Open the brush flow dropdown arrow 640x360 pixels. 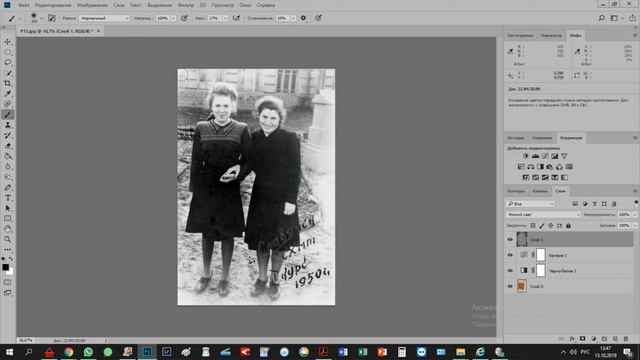click(225, 18)
